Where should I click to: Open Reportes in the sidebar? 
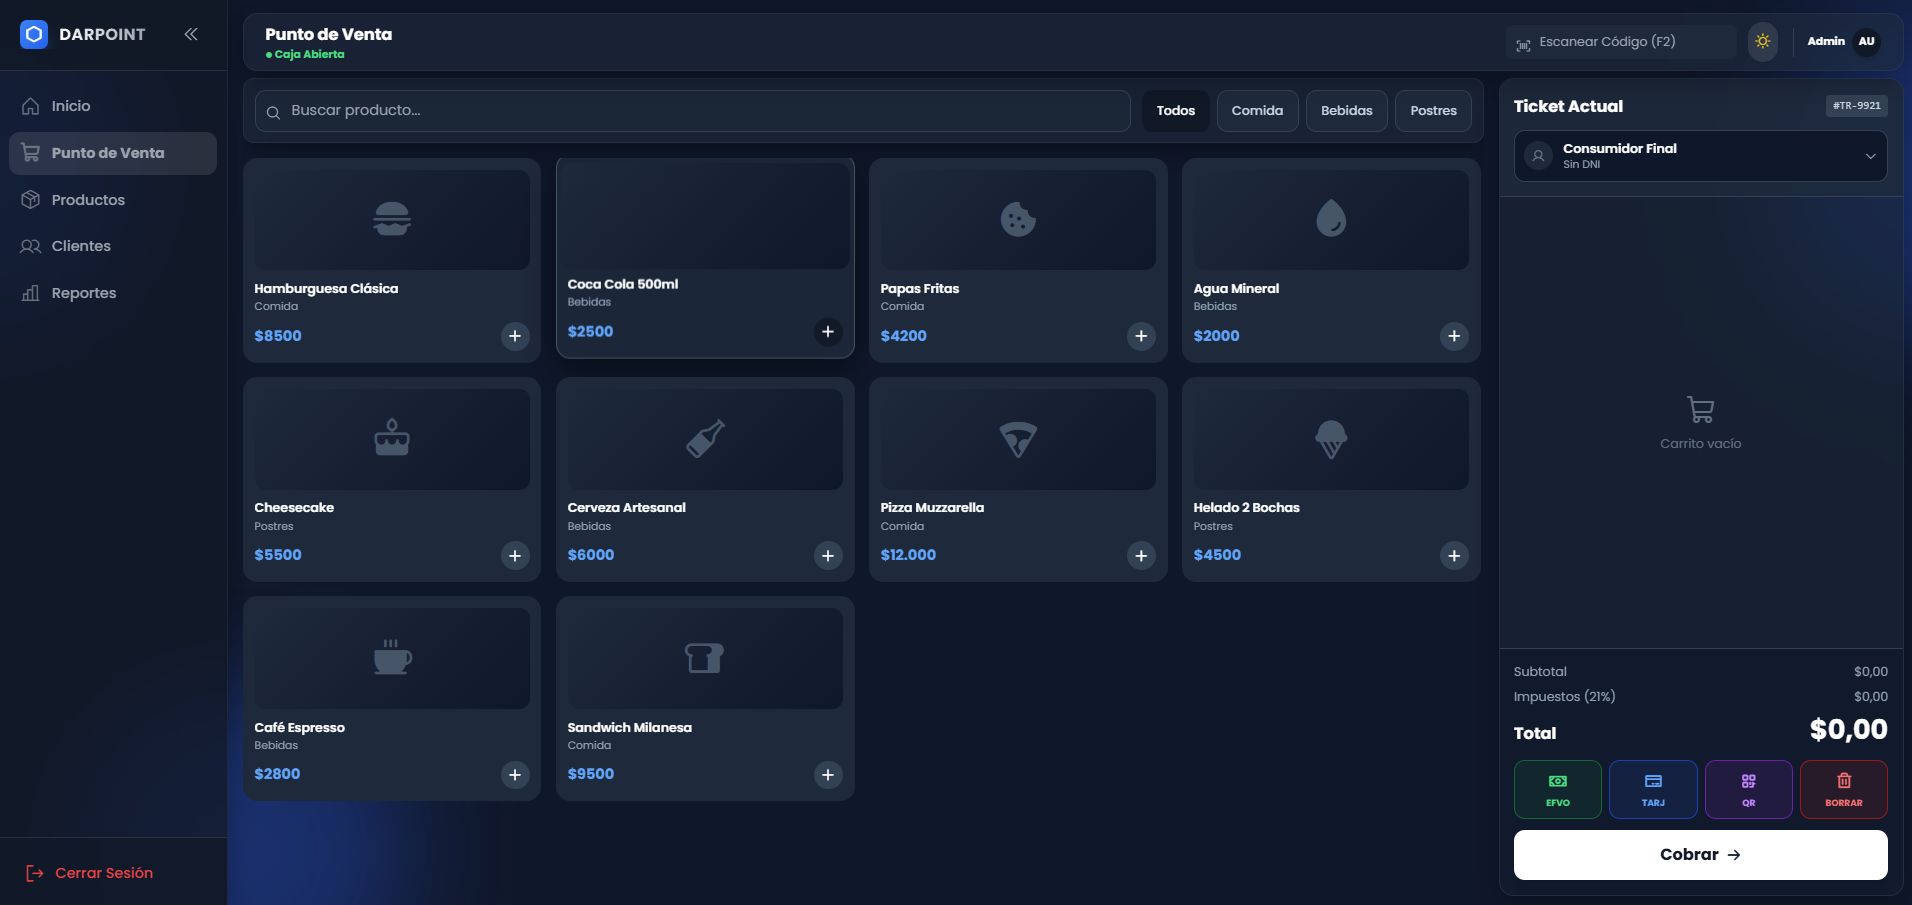pos(84,293)
